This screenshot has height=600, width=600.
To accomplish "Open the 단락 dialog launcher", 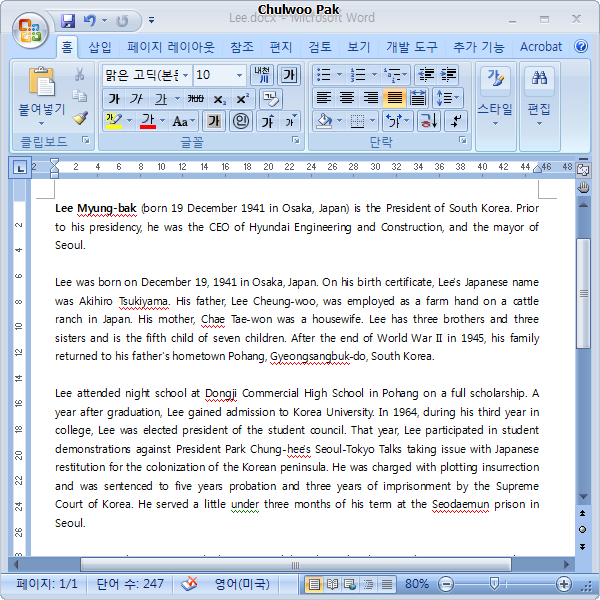I will [463, 140].
